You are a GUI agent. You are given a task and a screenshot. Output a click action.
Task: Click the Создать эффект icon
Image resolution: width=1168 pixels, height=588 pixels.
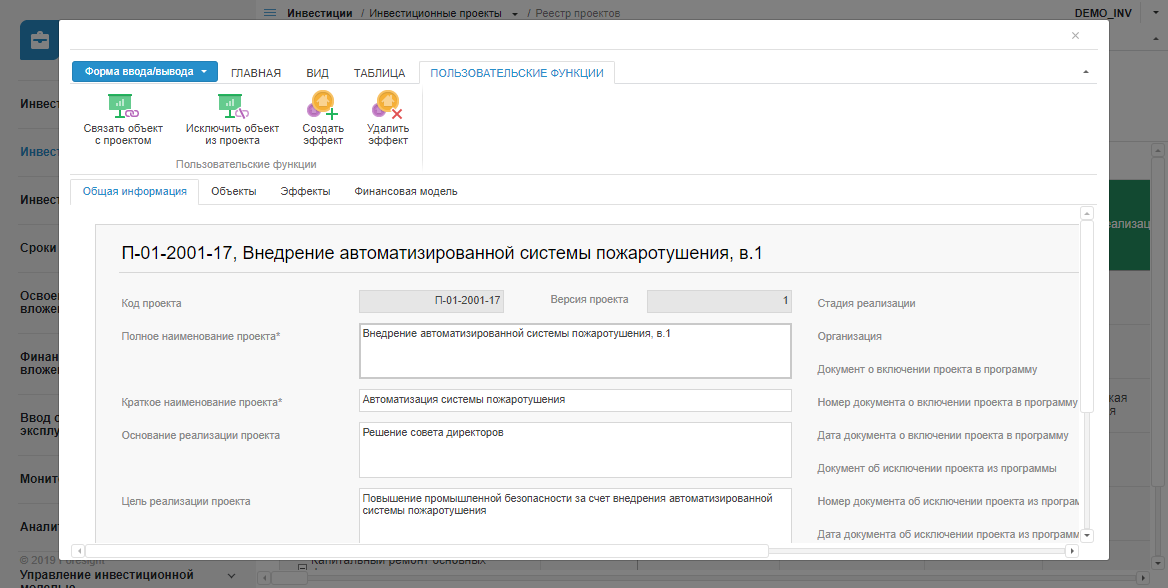pos(323,105)
